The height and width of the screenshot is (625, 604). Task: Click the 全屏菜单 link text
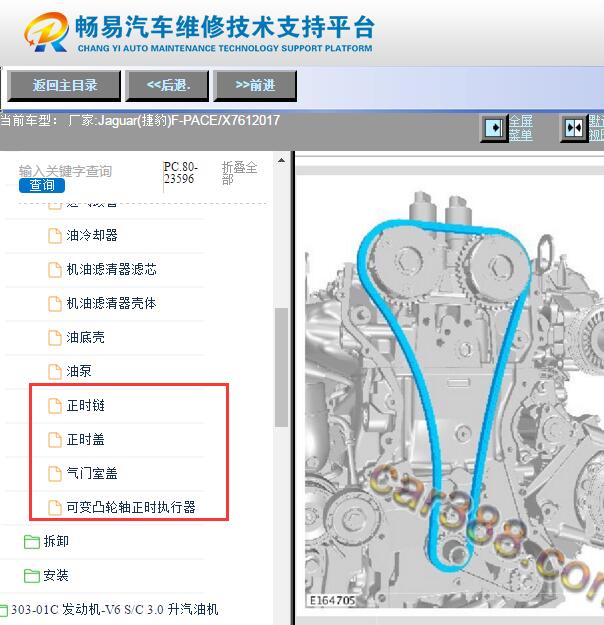coord(521,128)
